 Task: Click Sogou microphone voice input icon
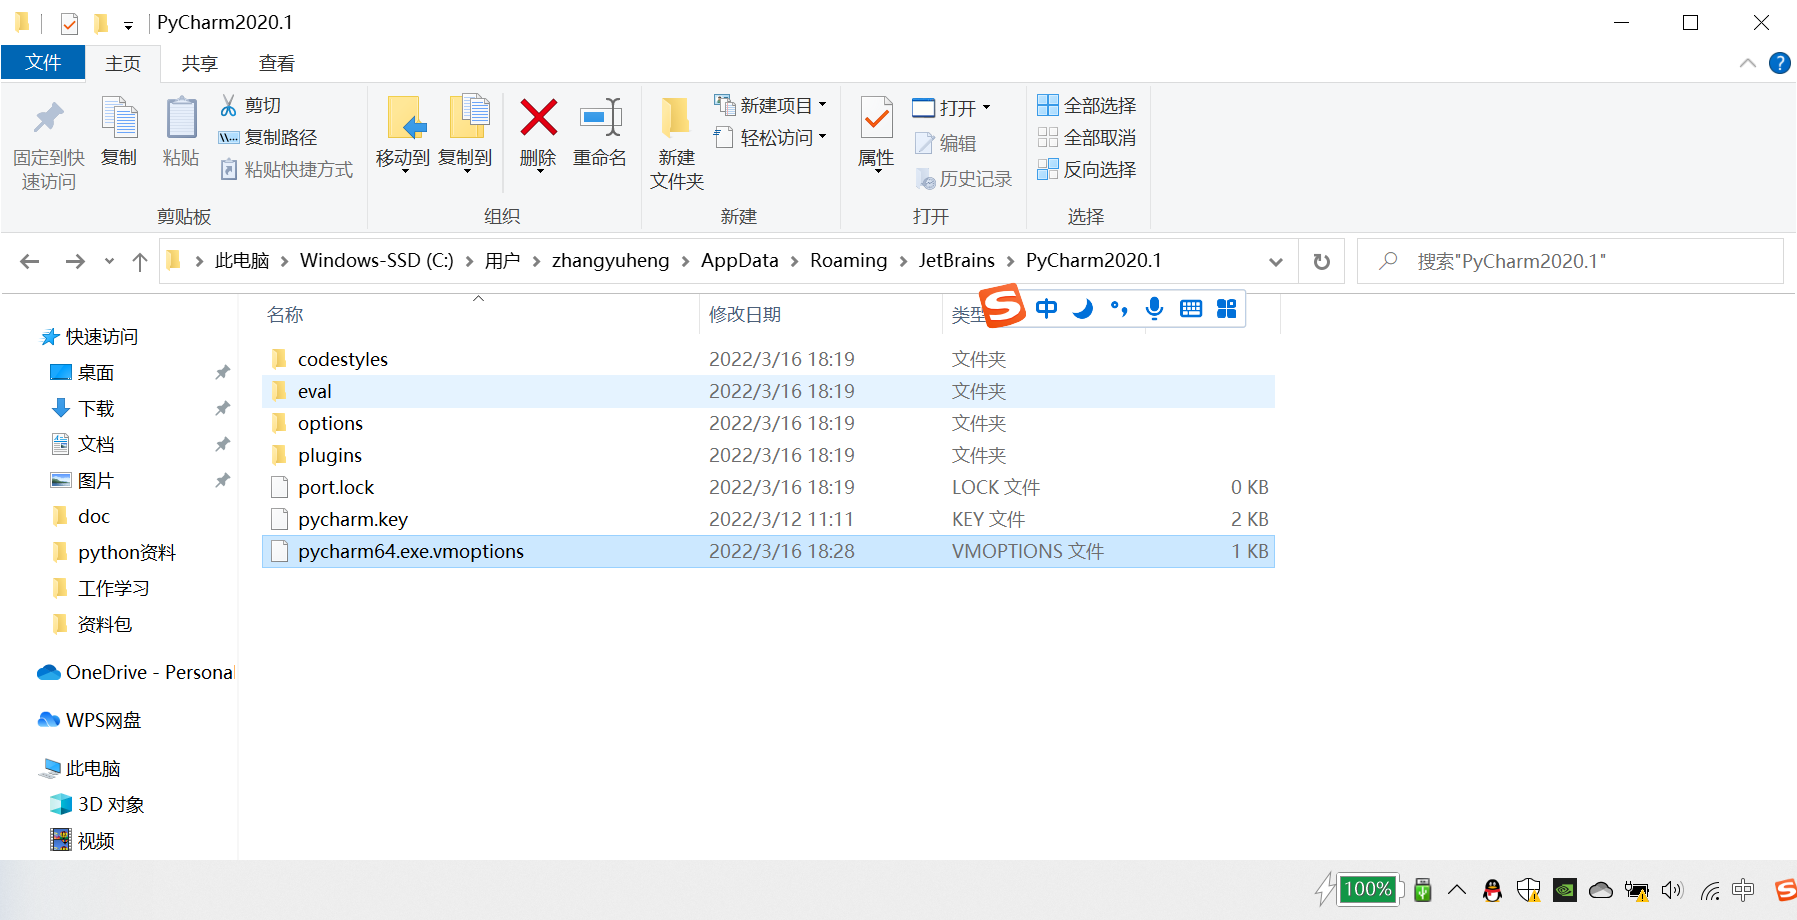pos(1154,308)
